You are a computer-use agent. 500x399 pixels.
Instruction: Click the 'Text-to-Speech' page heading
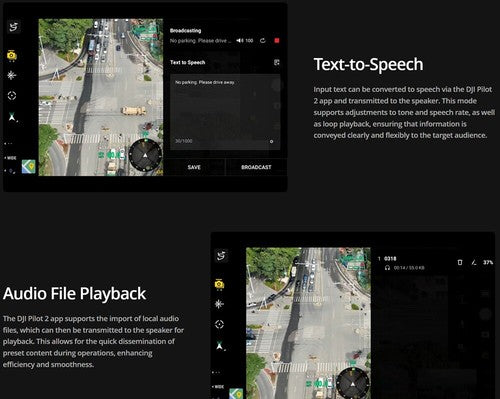[368, 64]
